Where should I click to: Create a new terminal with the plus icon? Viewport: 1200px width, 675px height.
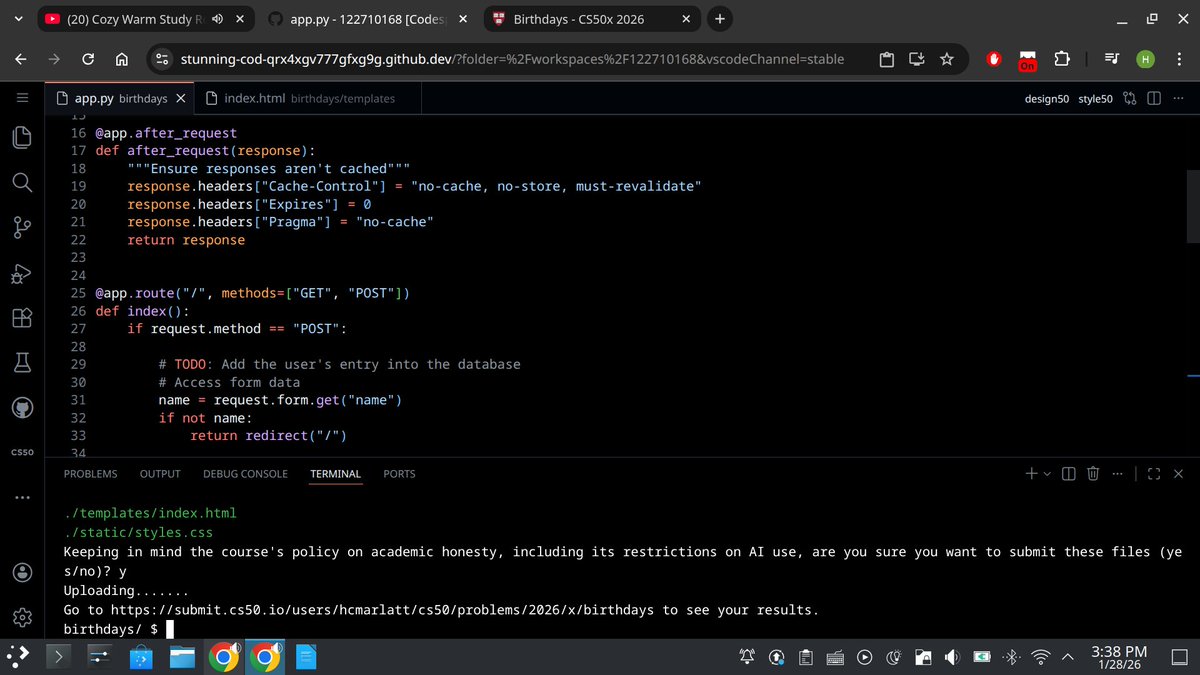tap(1031, 473)
